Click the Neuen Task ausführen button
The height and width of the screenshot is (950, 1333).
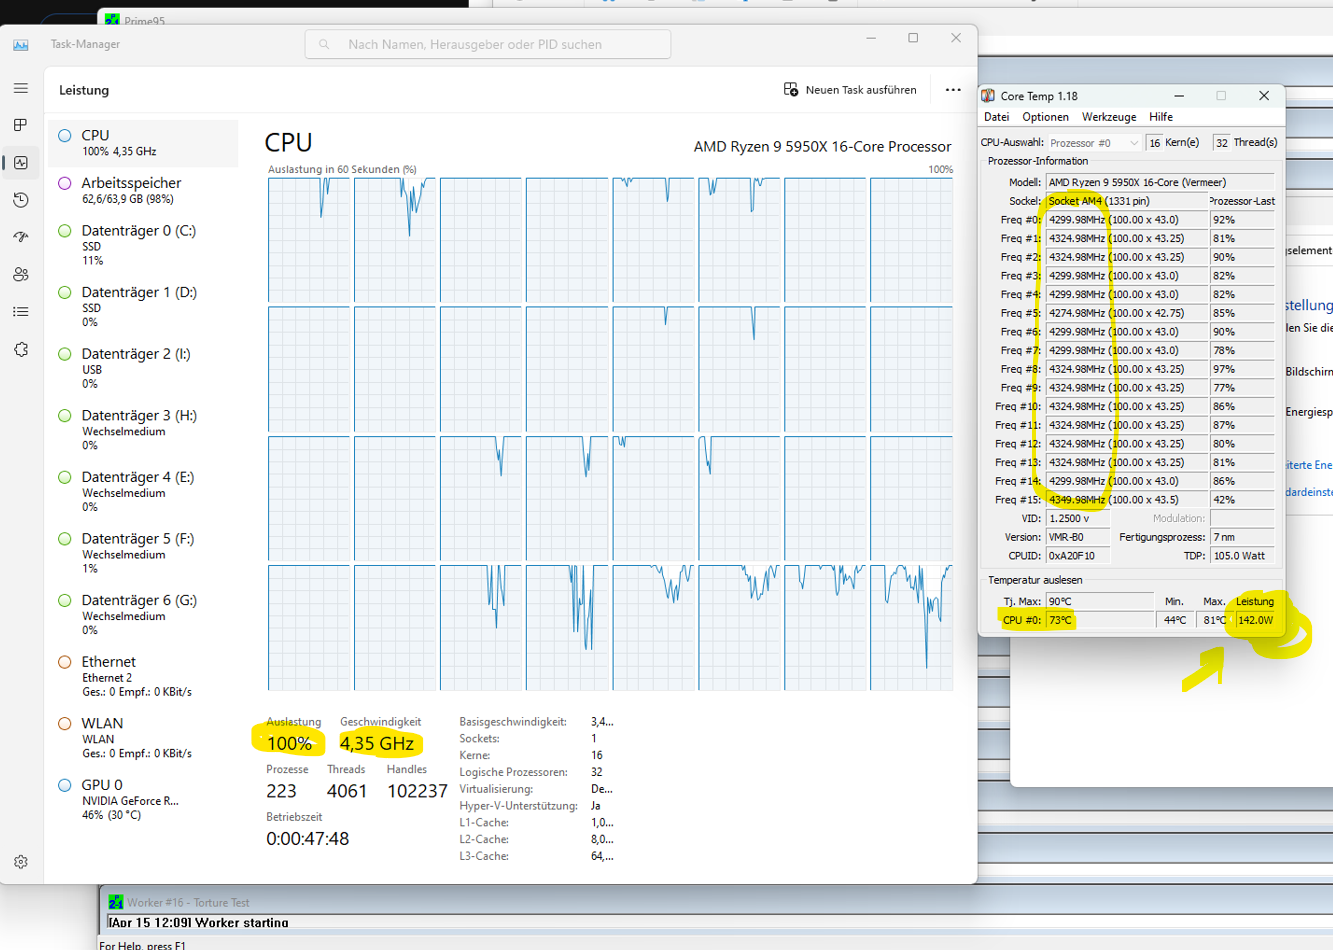(x=850, y=89)
